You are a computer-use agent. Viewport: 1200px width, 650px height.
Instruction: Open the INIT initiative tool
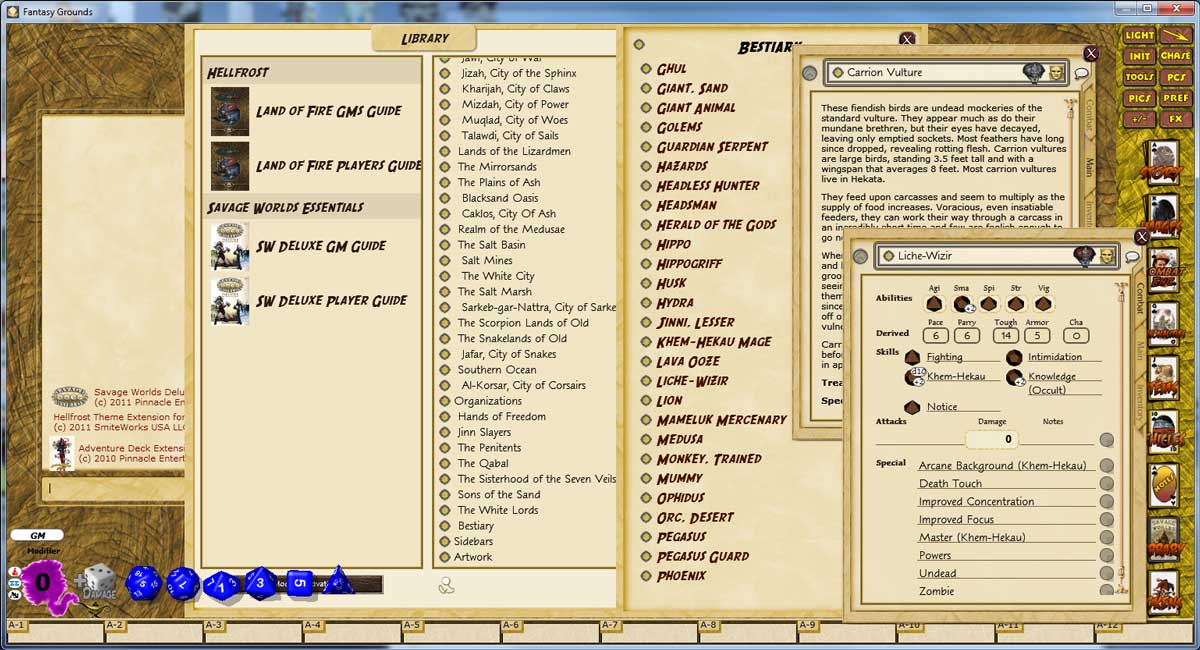tap(1139, 56)
